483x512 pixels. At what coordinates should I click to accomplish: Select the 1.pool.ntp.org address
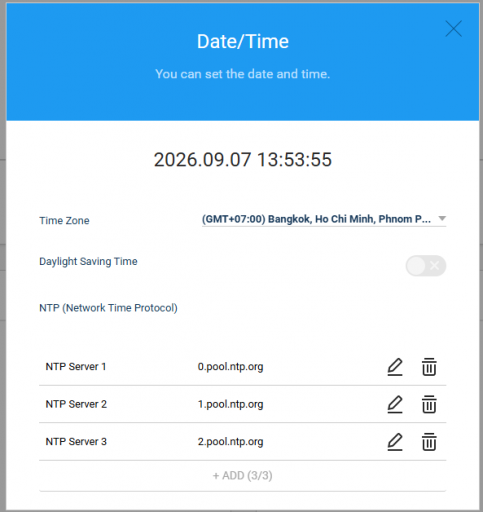click(x=230, y=404)
